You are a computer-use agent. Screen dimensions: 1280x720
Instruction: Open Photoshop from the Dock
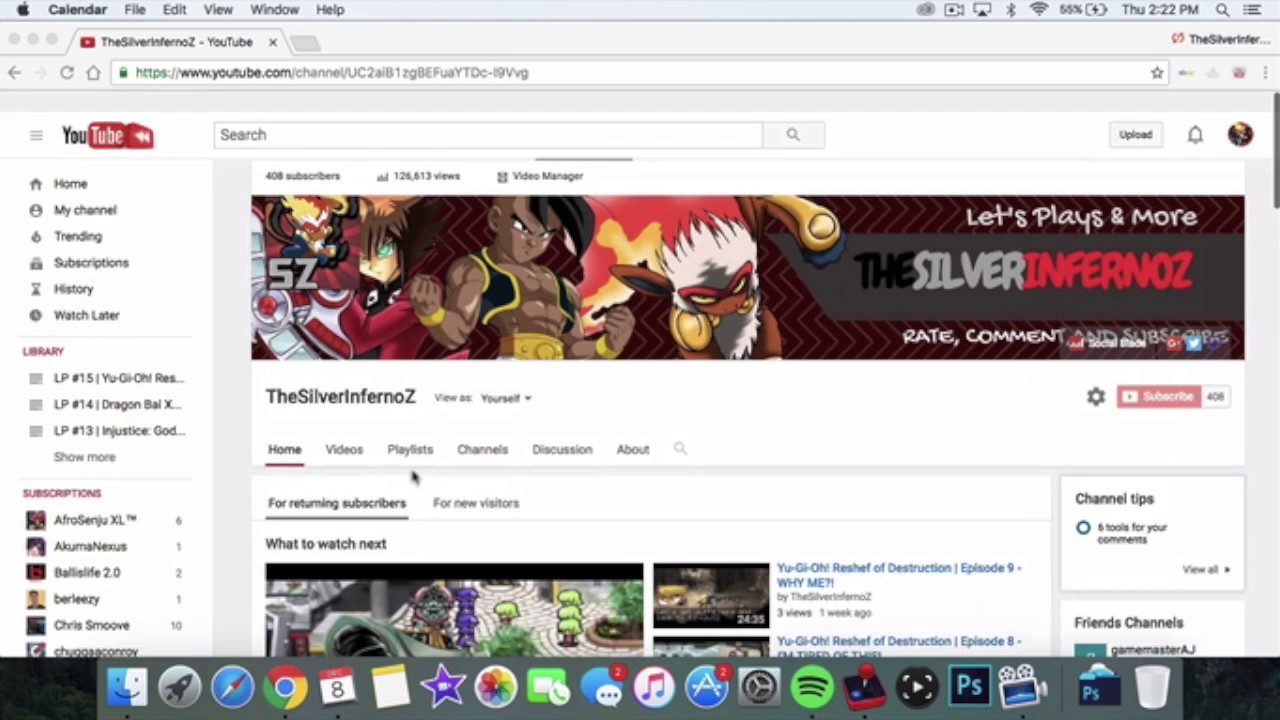pos(969,688)
